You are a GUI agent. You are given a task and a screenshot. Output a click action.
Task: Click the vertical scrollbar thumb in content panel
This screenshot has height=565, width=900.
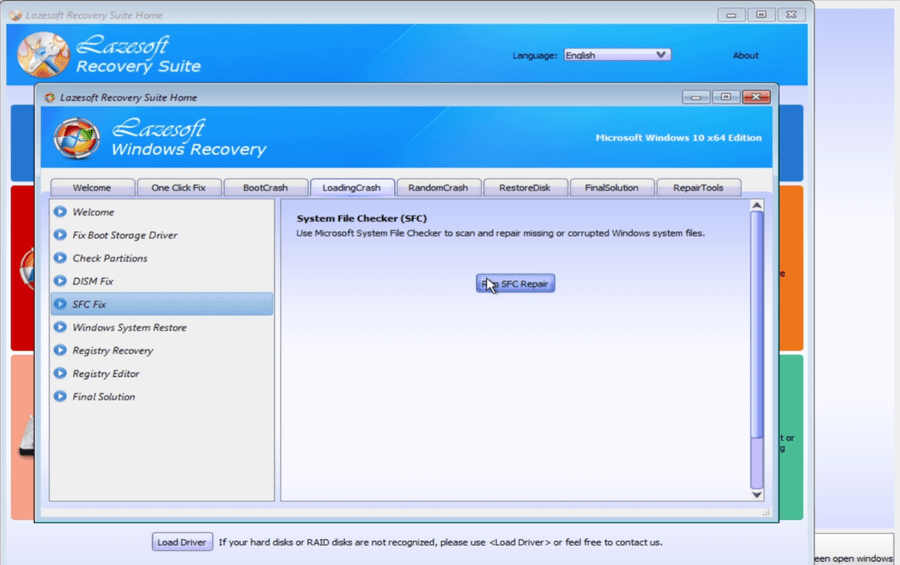757,324
